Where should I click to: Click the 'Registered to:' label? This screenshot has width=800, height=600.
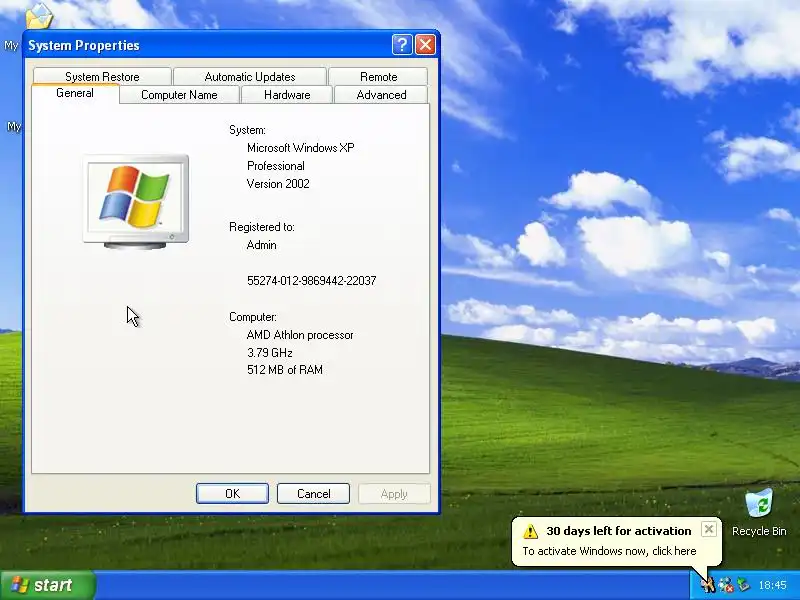pos(262,227)
